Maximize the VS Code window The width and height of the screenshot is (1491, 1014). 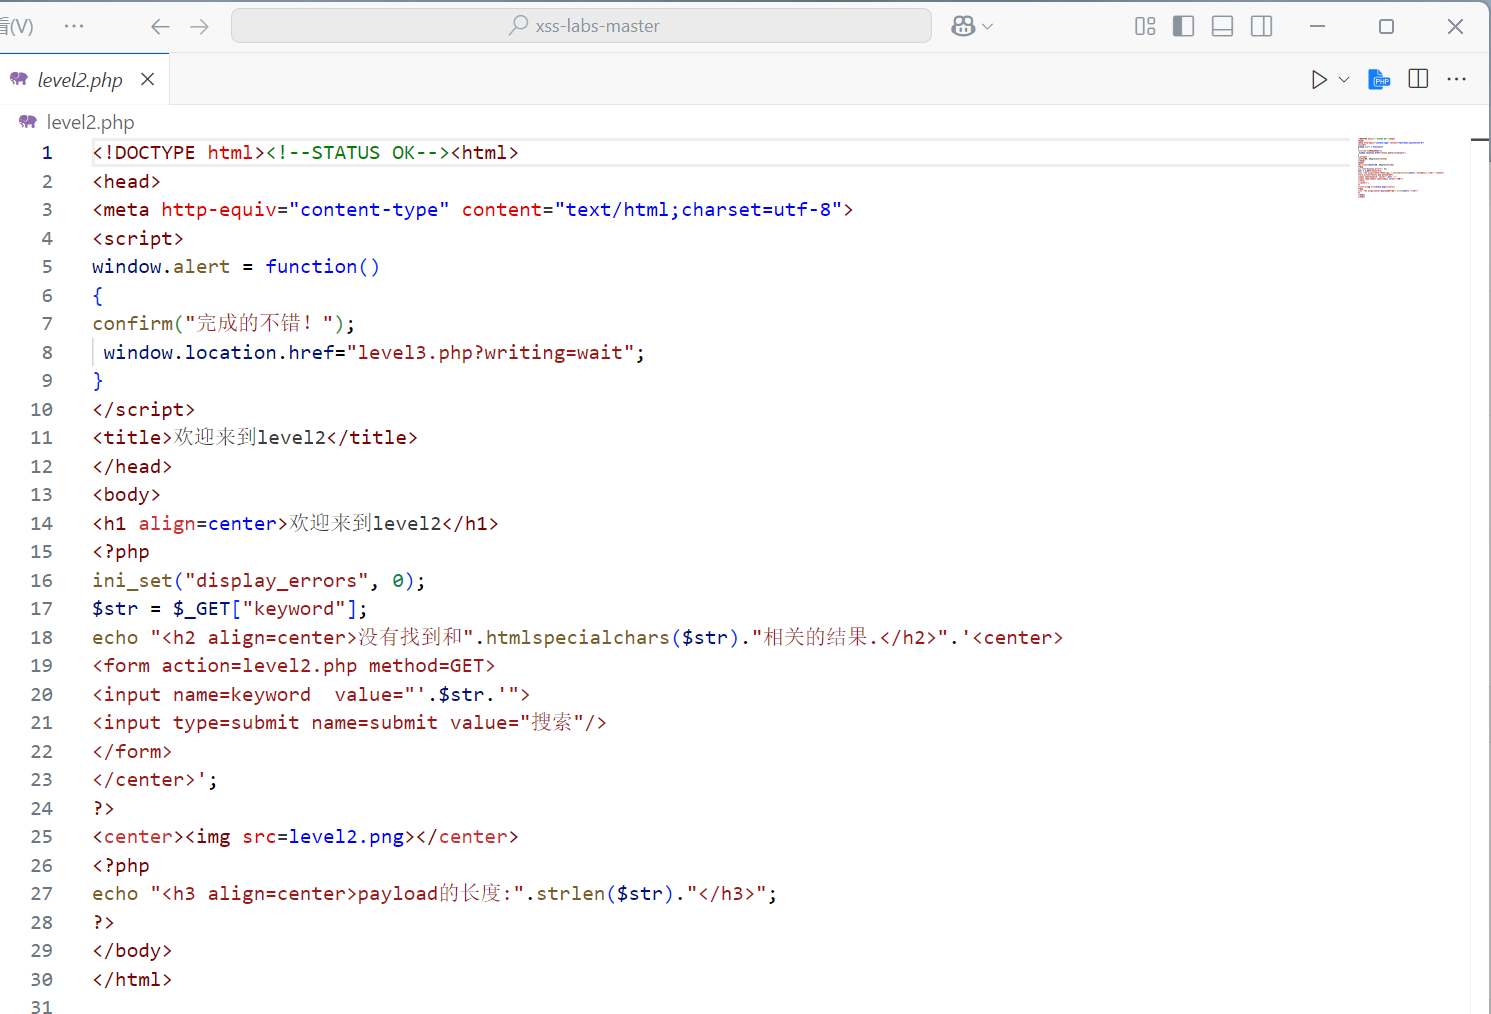pos(1386,26)
